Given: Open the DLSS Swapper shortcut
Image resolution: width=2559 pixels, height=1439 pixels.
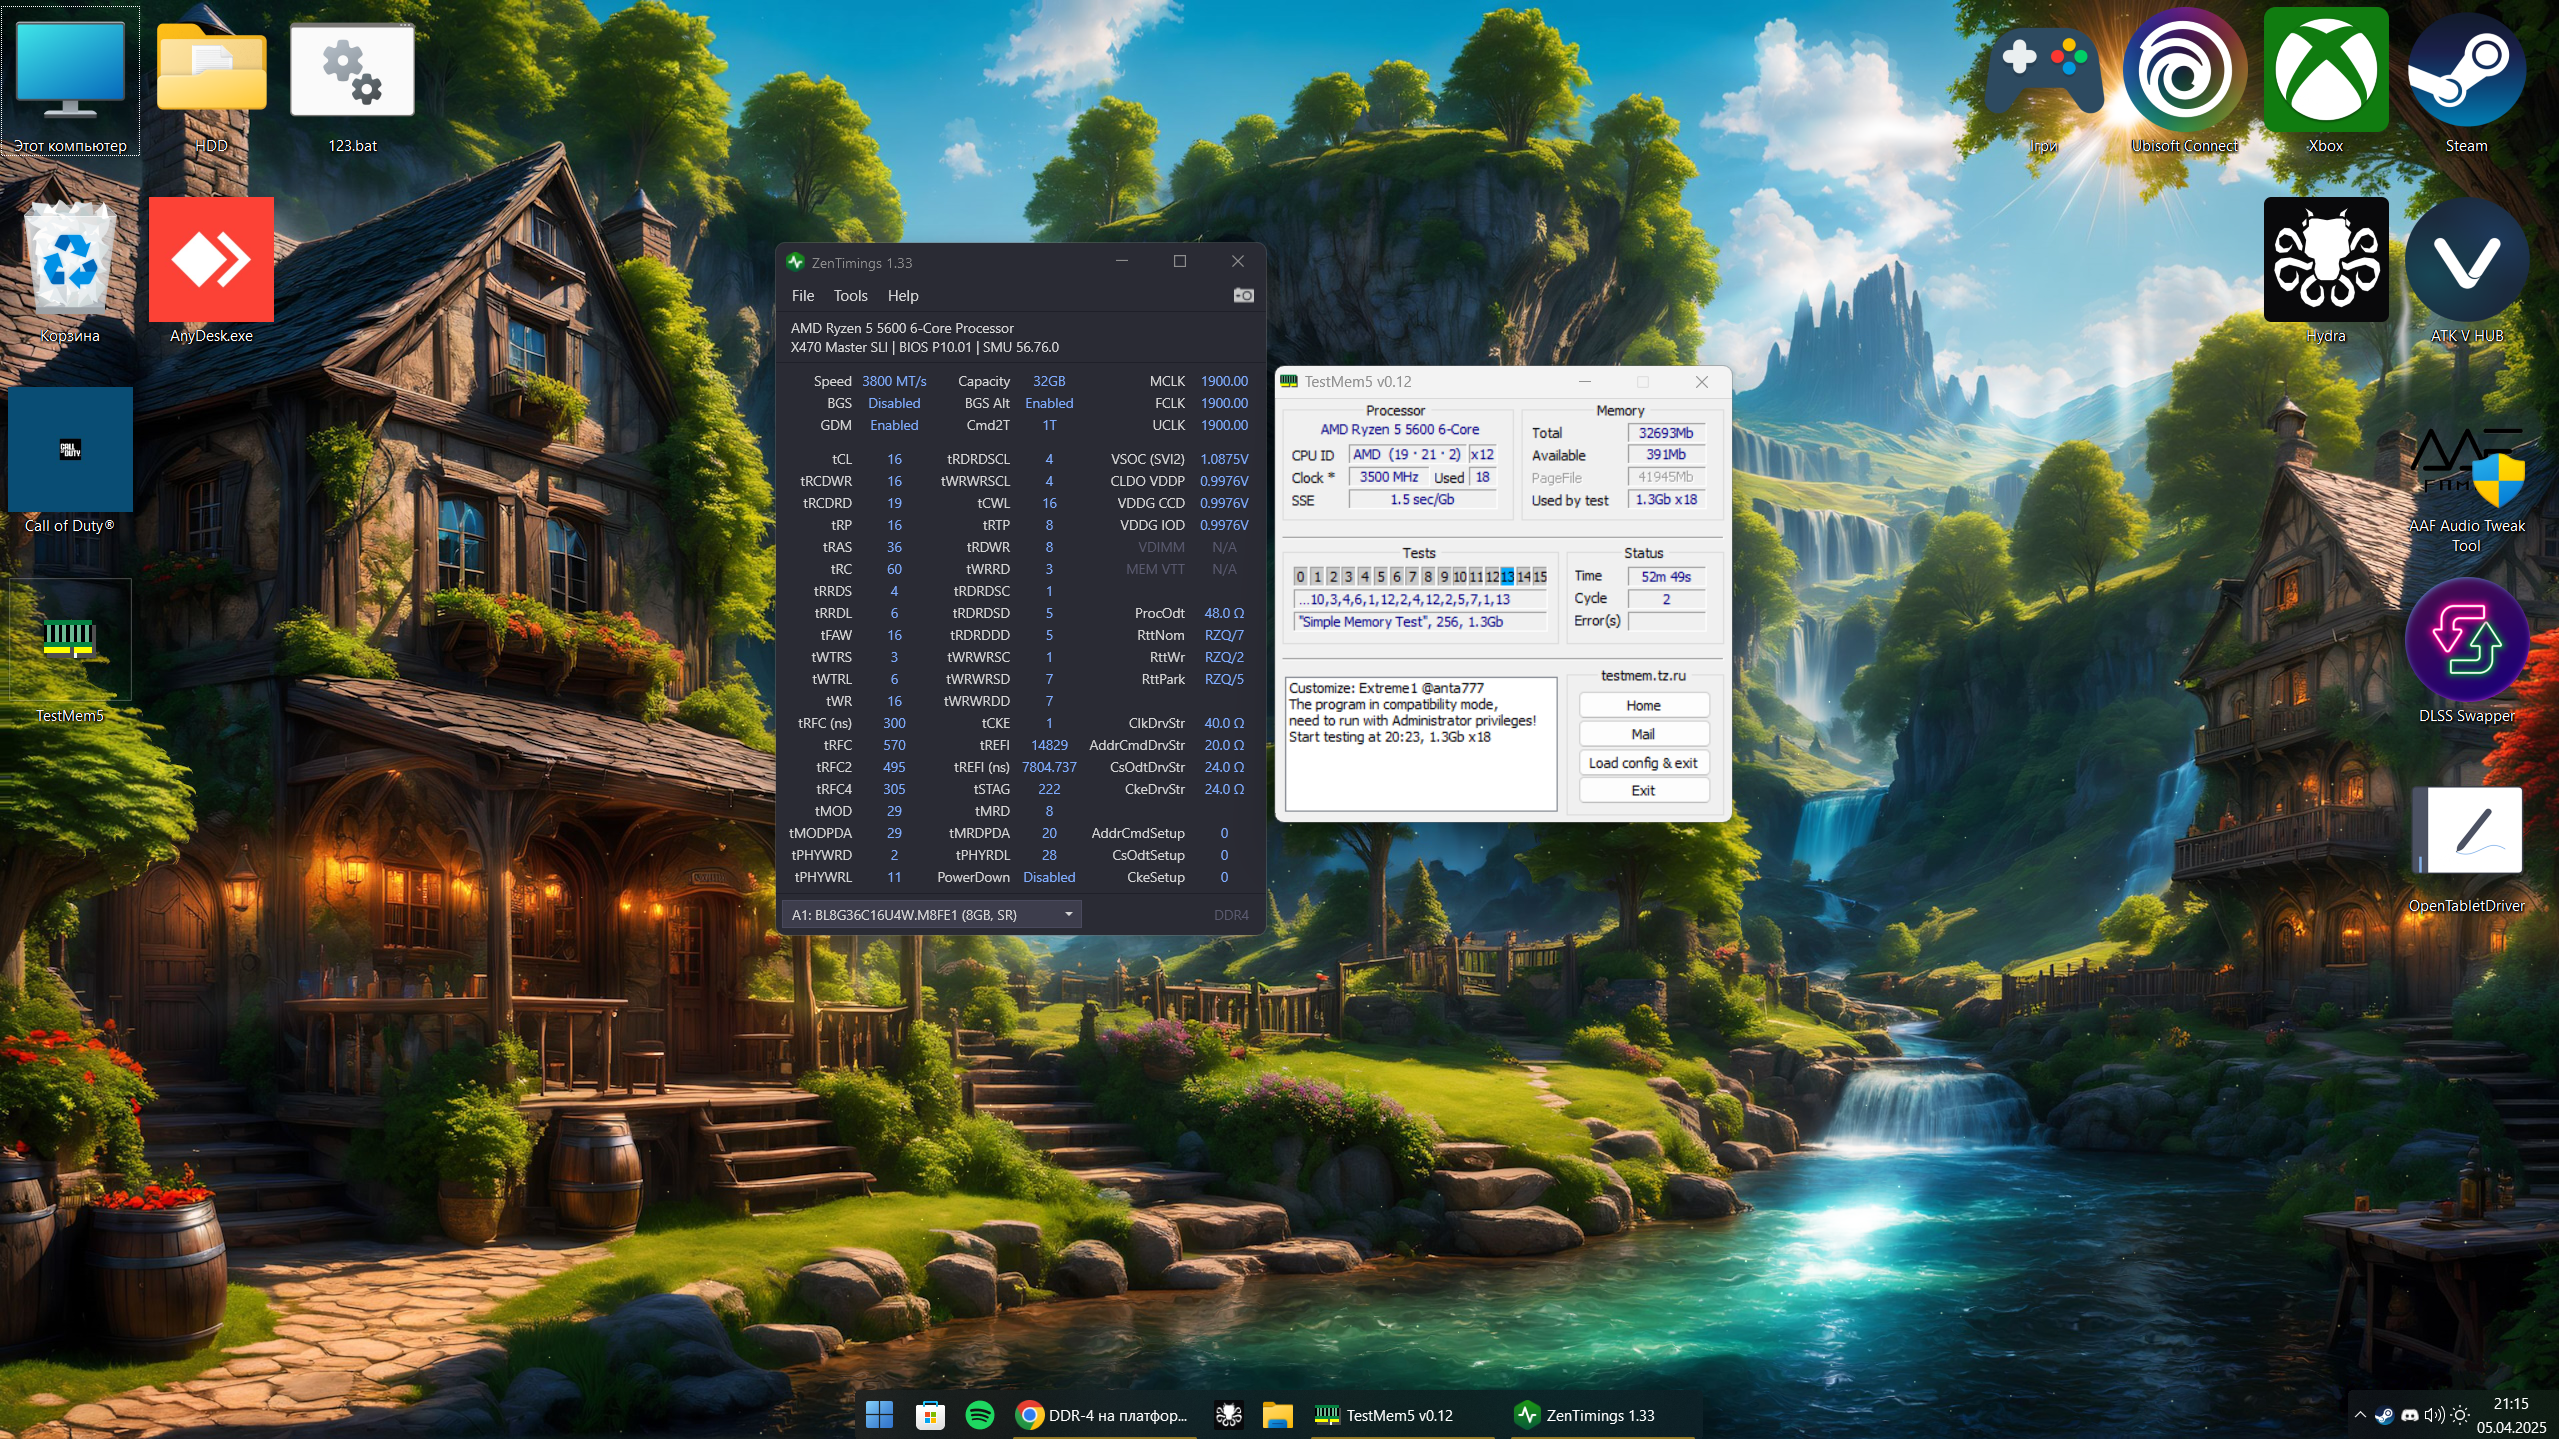Looking at the screenshot, I should coord(2466,642).
